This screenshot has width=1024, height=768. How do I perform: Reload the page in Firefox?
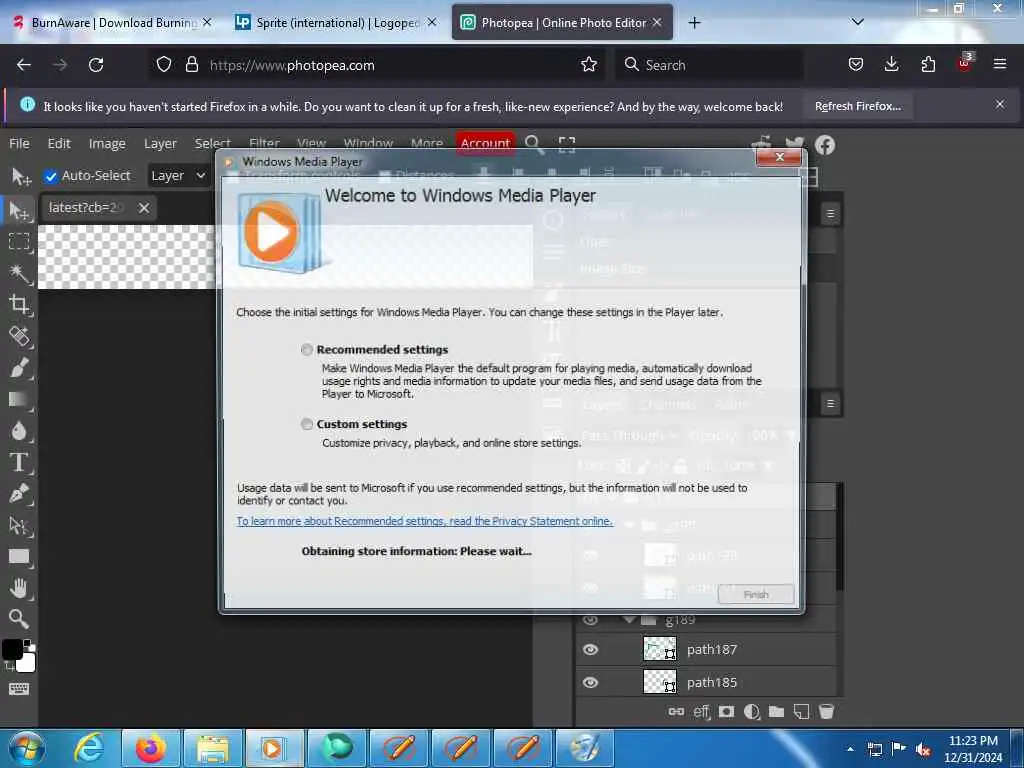click(96, 65)
